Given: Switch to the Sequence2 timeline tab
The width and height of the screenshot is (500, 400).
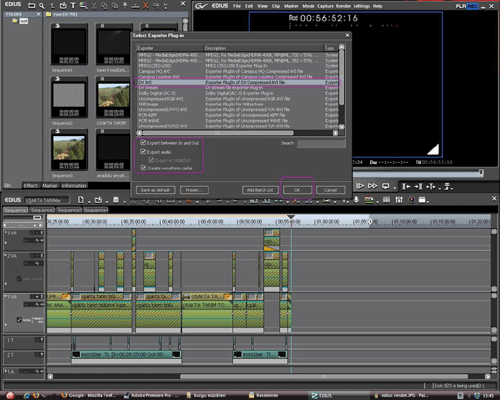Looking at the screenshot, I should pos(43,210).
